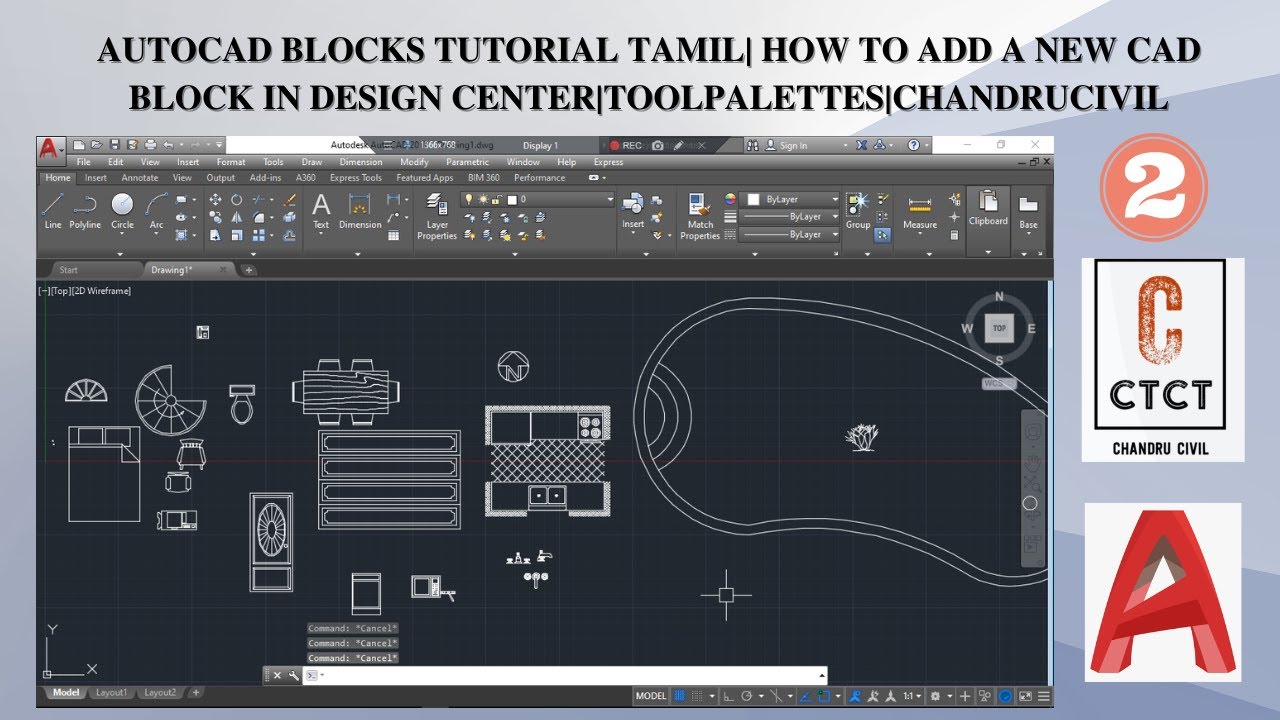Open the File menu
Image resolution: width=1280 pixels, height=720 pixels.
pyautogui.click(x=84, y=162)
